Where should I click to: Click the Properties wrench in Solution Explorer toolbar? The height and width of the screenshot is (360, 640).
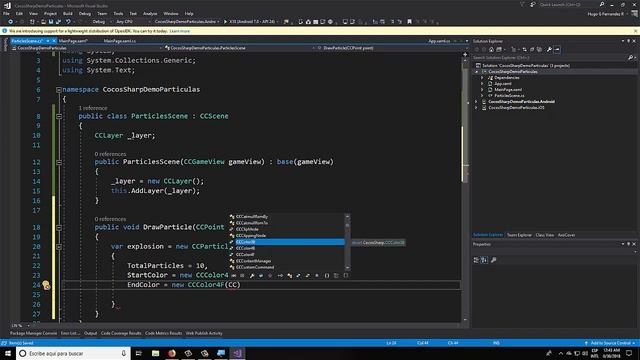pos(549,49)
